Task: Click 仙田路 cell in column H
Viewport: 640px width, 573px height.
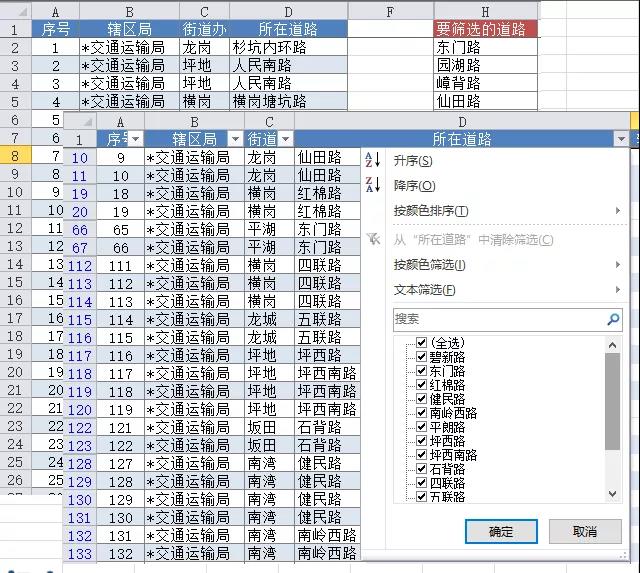Action: [x=486, y=101]
